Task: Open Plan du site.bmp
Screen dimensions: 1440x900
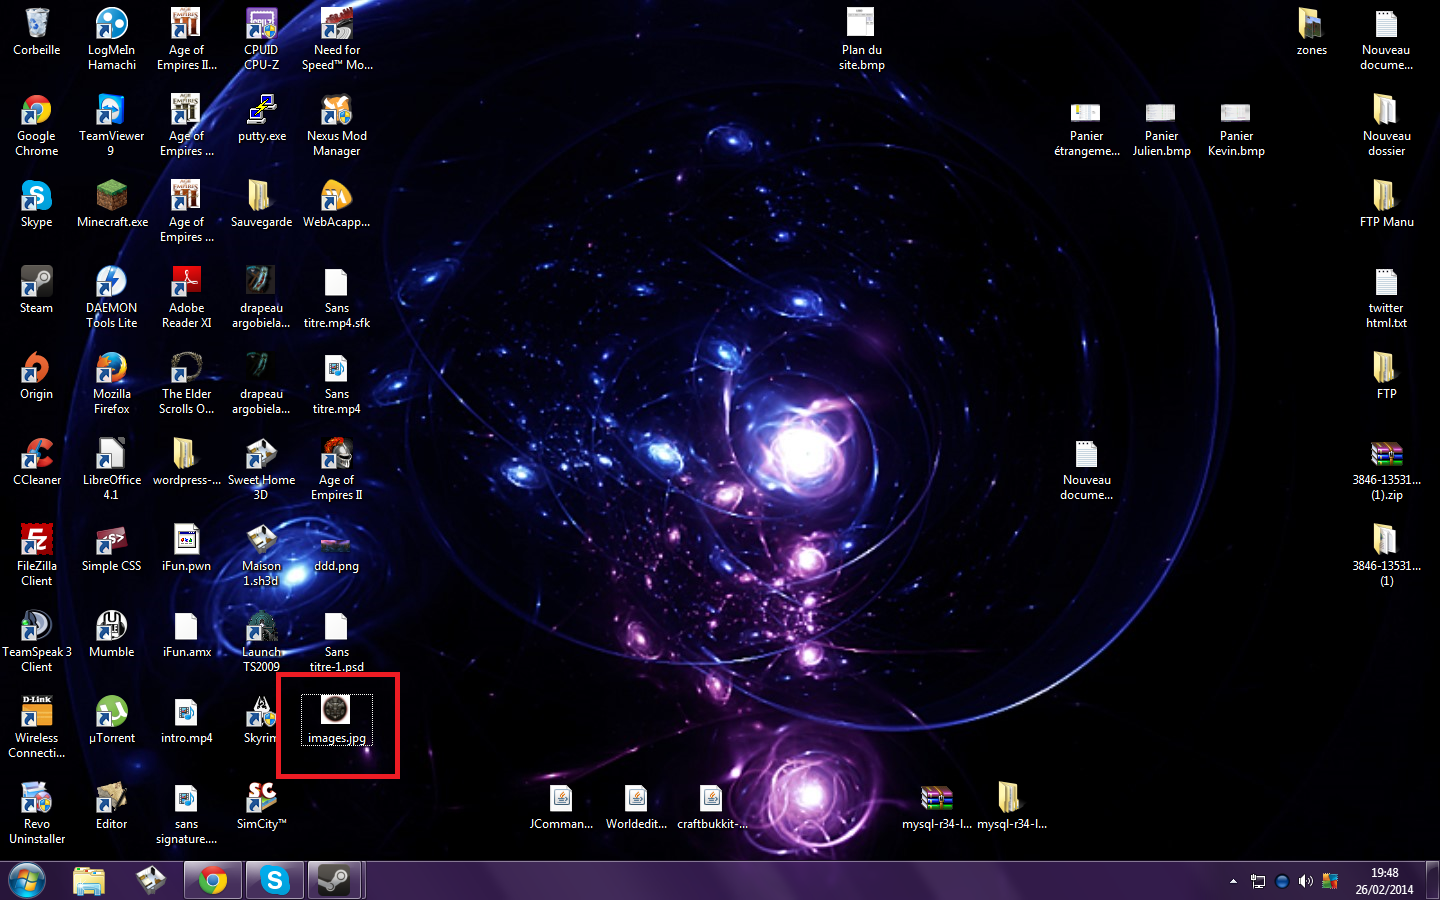Action: point(861,39)
